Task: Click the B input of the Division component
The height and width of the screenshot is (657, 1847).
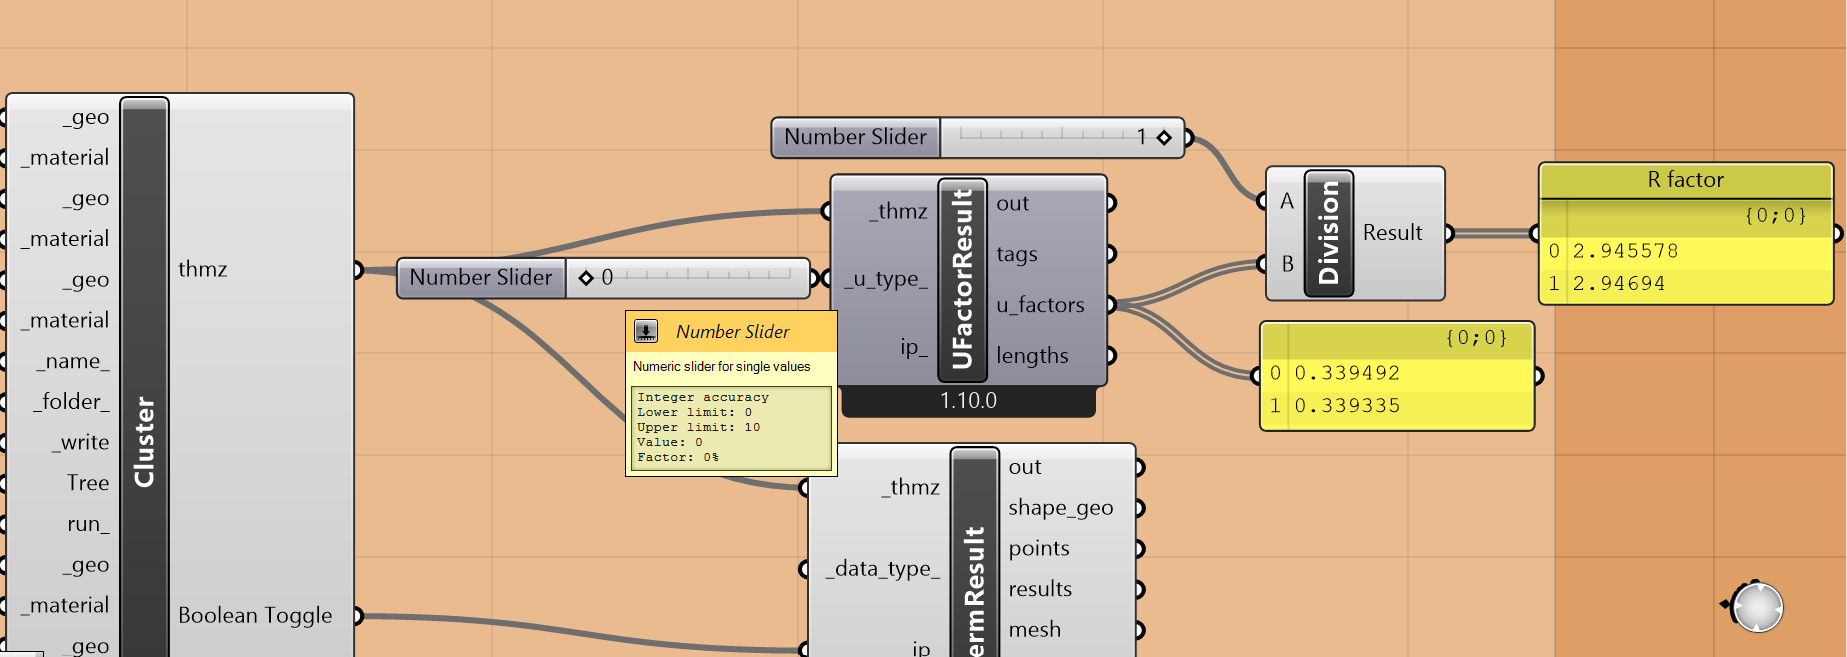Action: point(1288,264)
